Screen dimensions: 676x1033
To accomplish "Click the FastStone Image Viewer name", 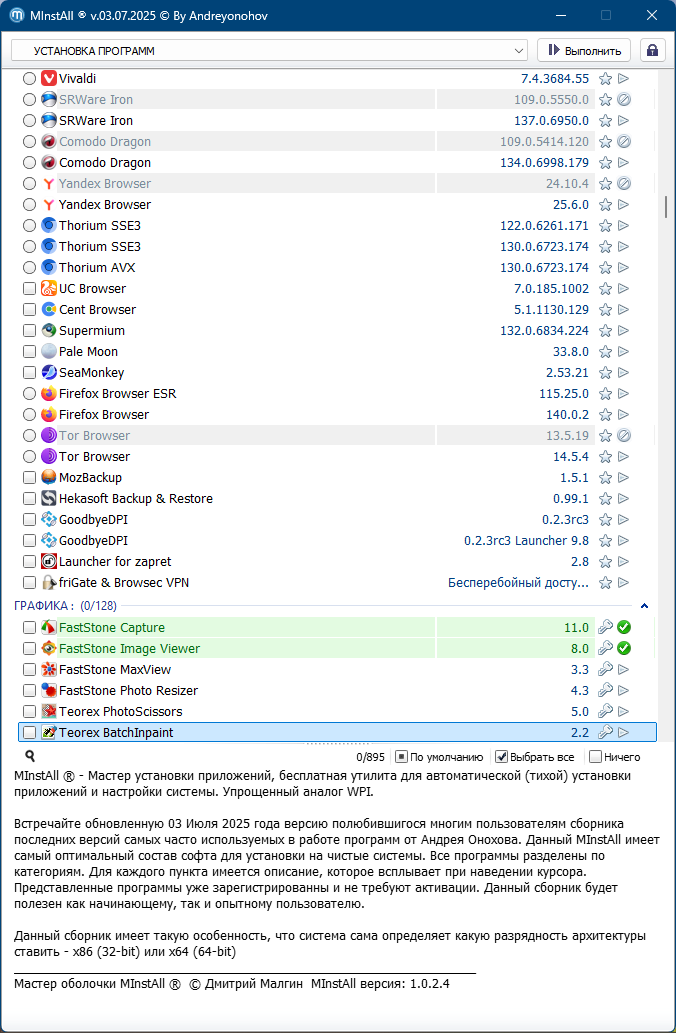I will 129,649.
